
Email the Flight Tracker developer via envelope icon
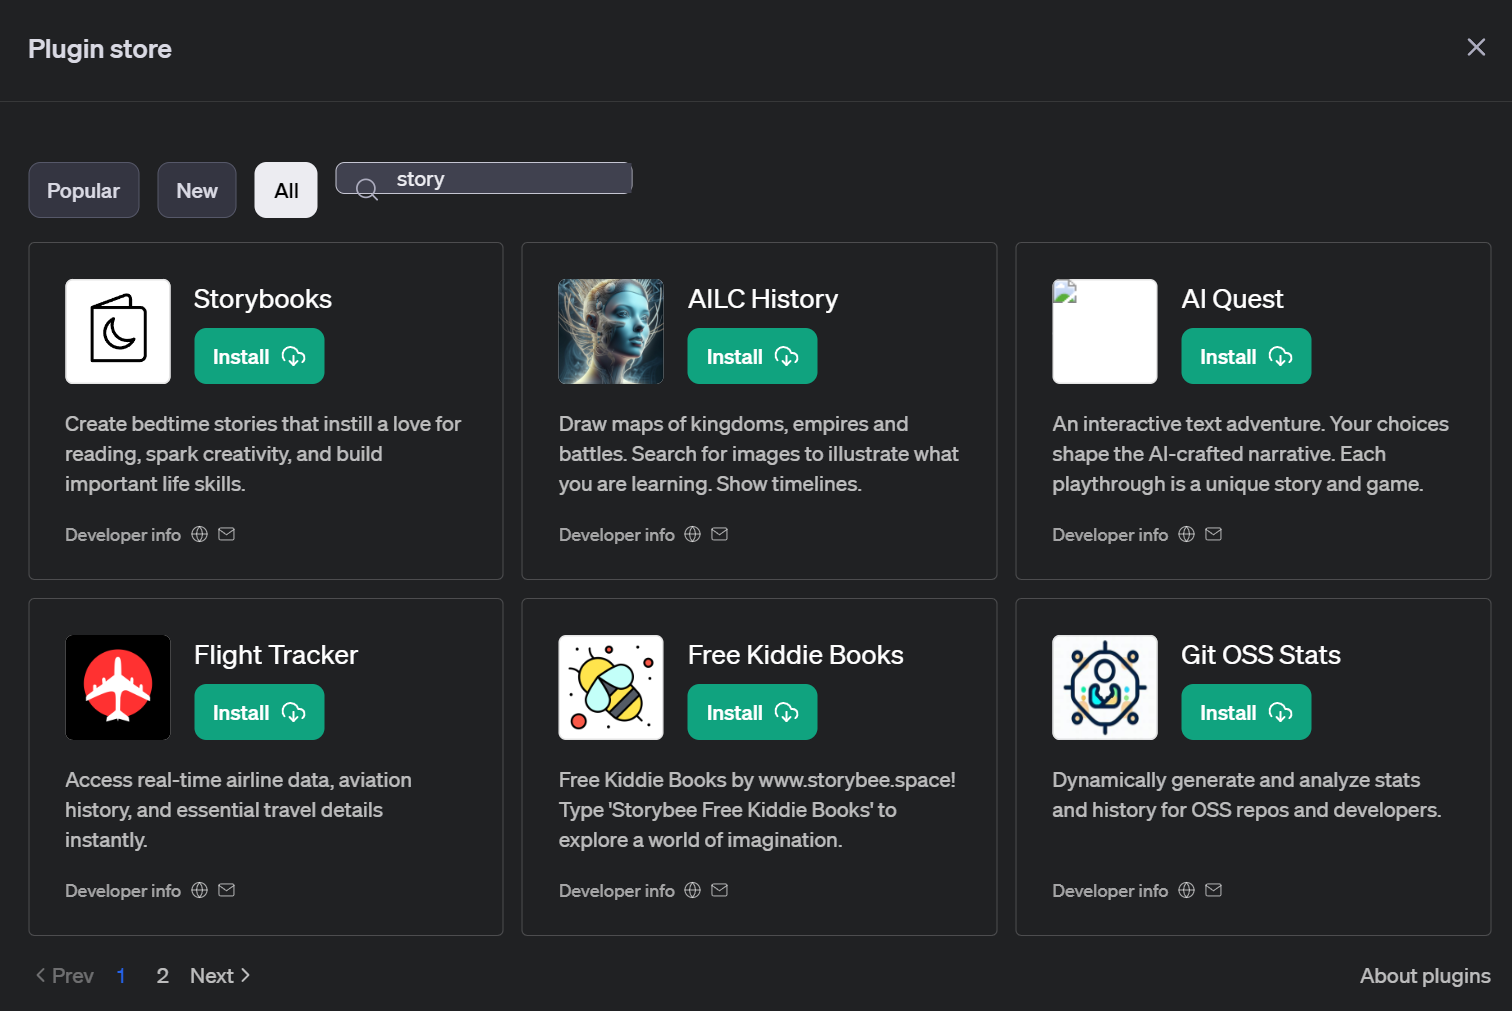tap(227, 890)
